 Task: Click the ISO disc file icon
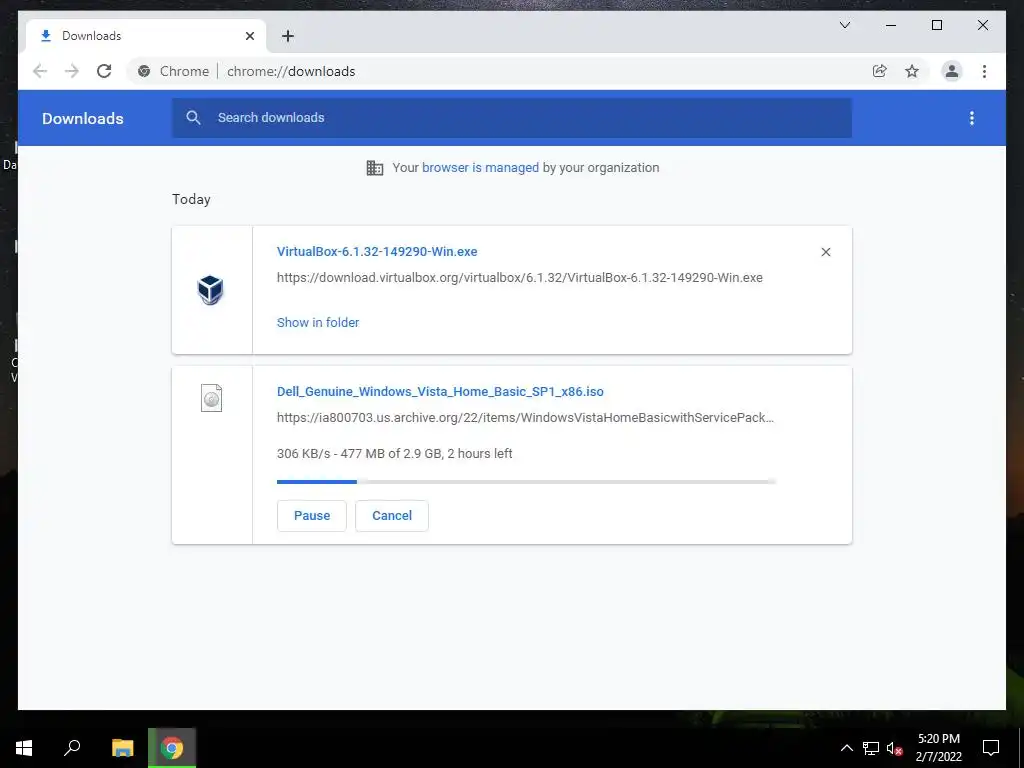point(211,398)
